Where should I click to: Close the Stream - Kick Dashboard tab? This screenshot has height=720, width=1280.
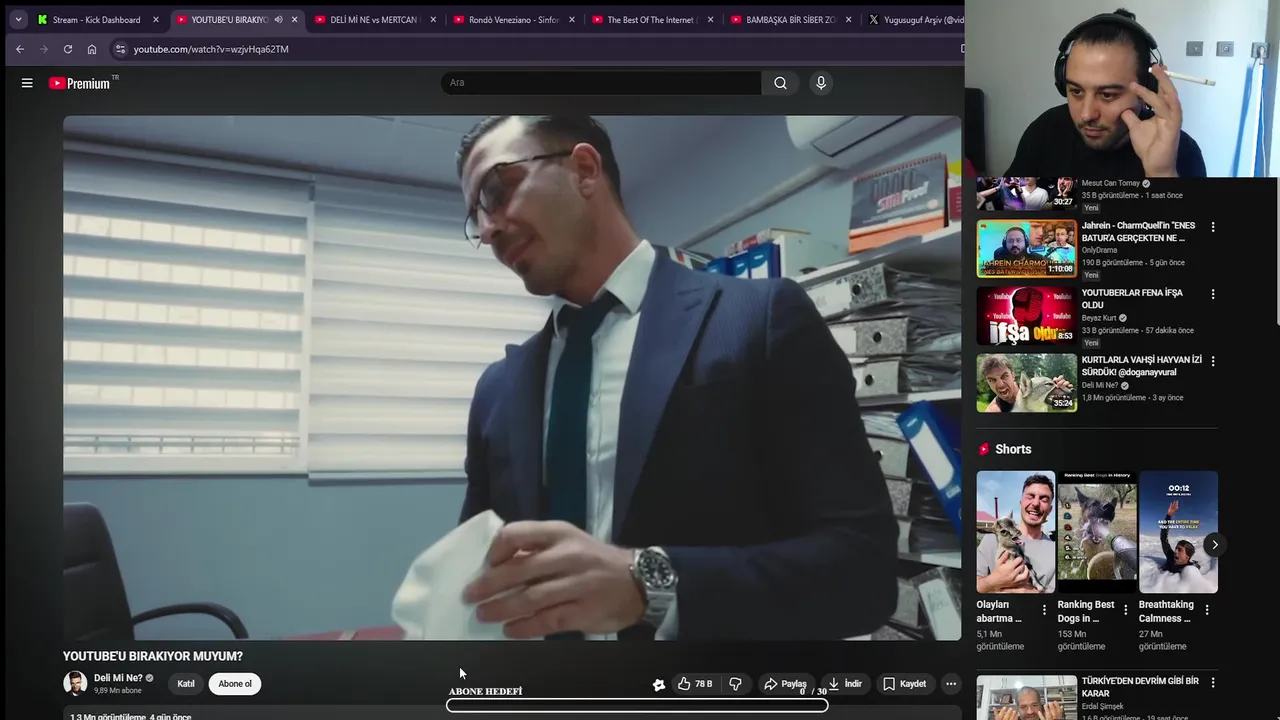(156, 20)
